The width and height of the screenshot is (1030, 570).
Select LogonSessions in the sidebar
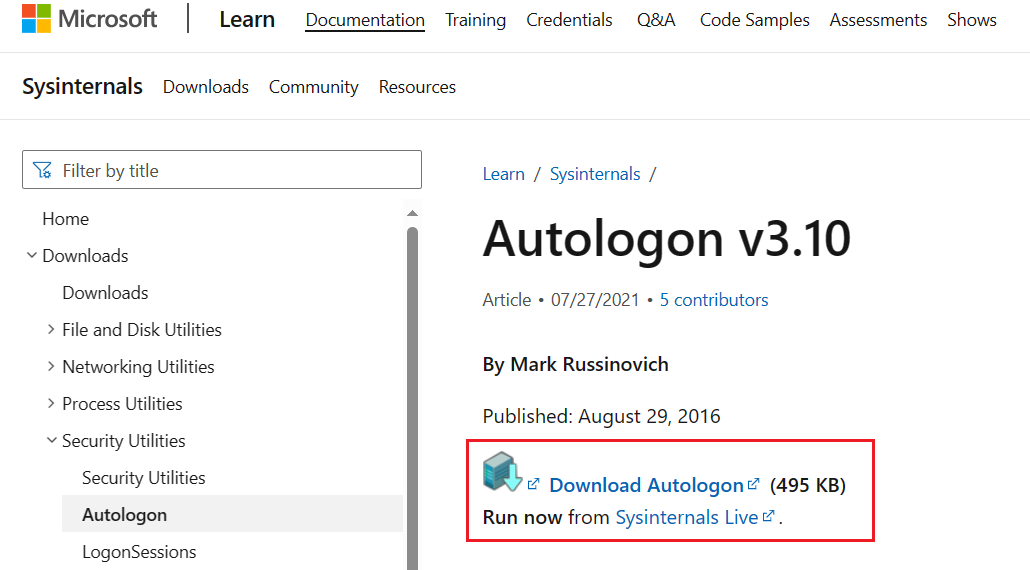coord(139,552)
